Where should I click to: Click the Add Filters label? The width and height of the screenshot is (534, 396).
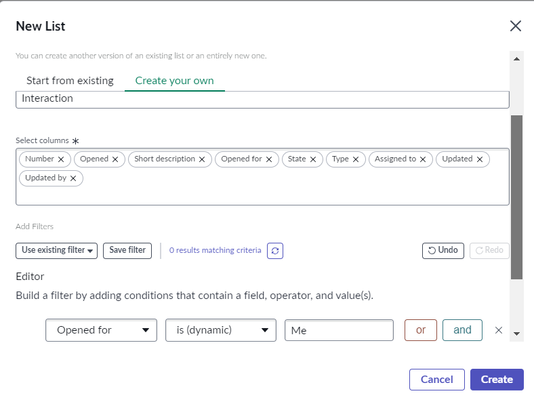point(34,226)
